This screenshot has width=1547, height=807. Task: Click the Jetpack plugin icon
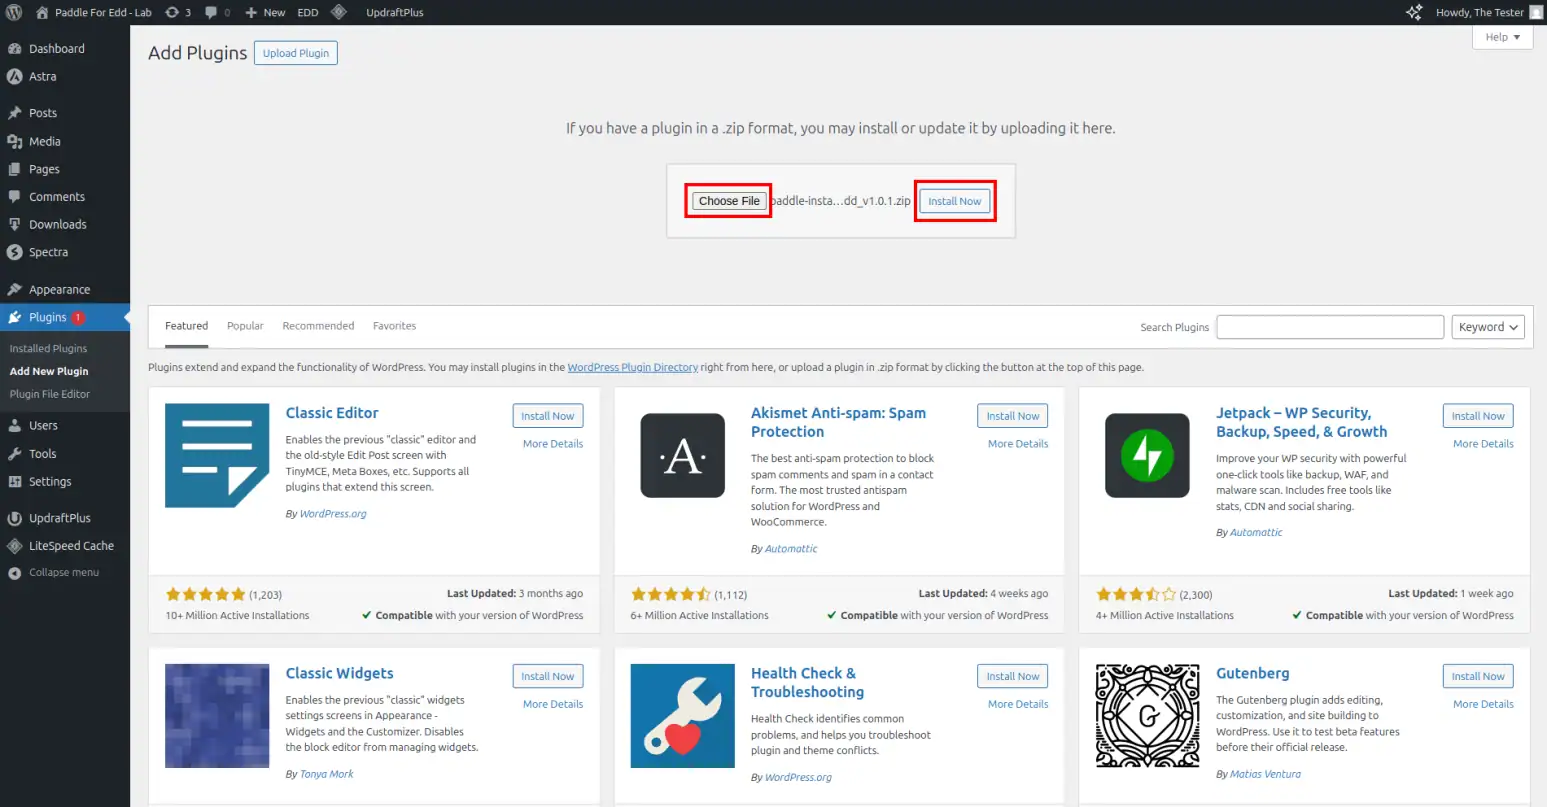(1147, 455)
